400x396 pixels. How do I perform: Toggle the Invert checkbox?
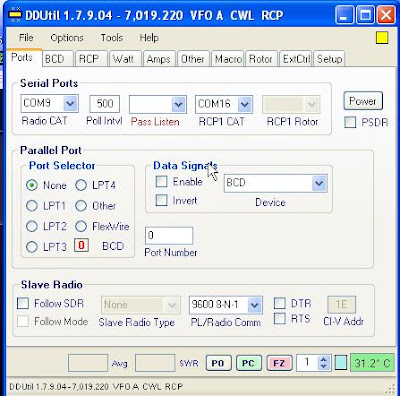tap(162, 200)
